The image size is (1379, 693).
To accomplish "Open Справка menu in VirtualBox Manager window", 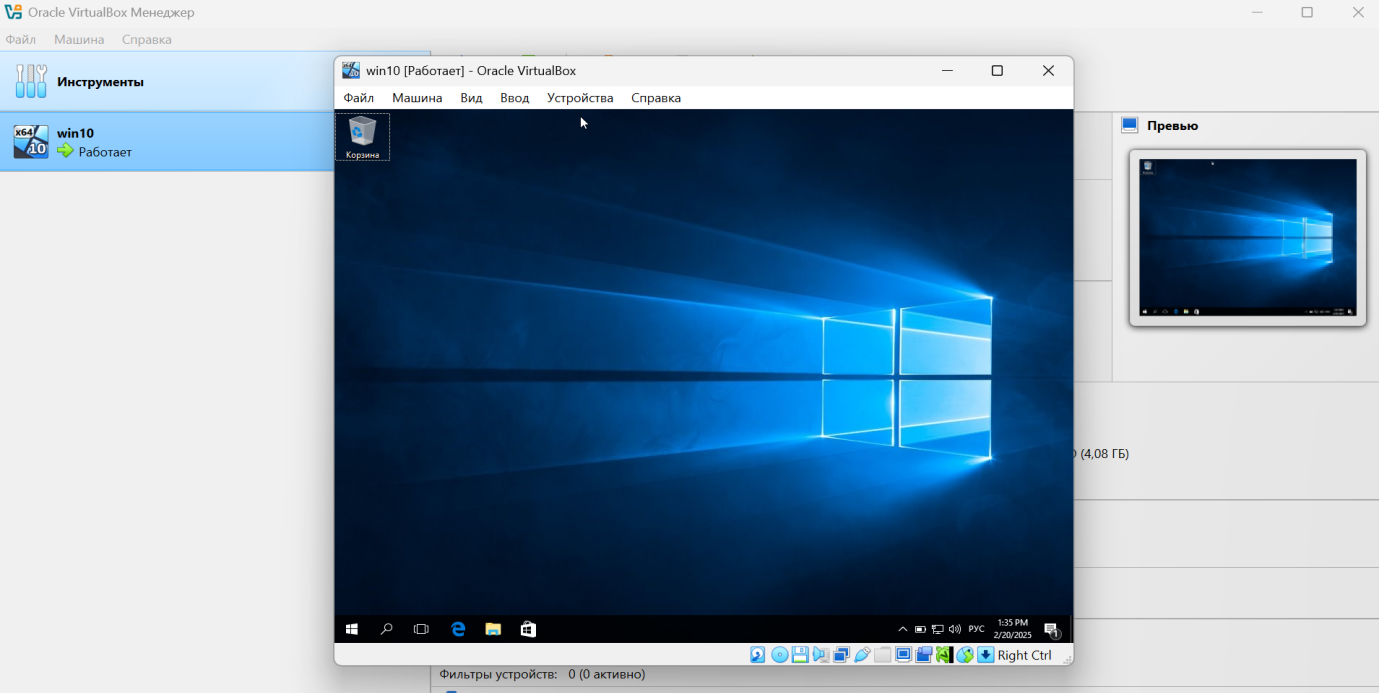I will coord(147,40).
